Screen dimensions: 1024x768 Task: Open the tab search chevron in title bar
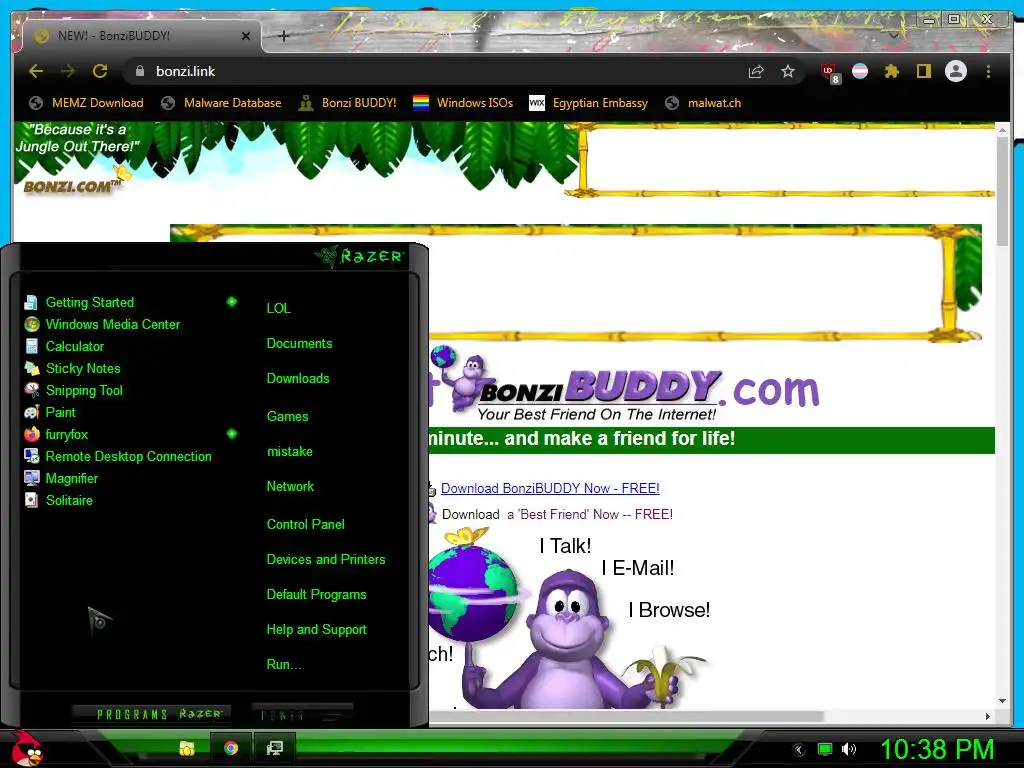pyautogui.click(x=893, y=36)
